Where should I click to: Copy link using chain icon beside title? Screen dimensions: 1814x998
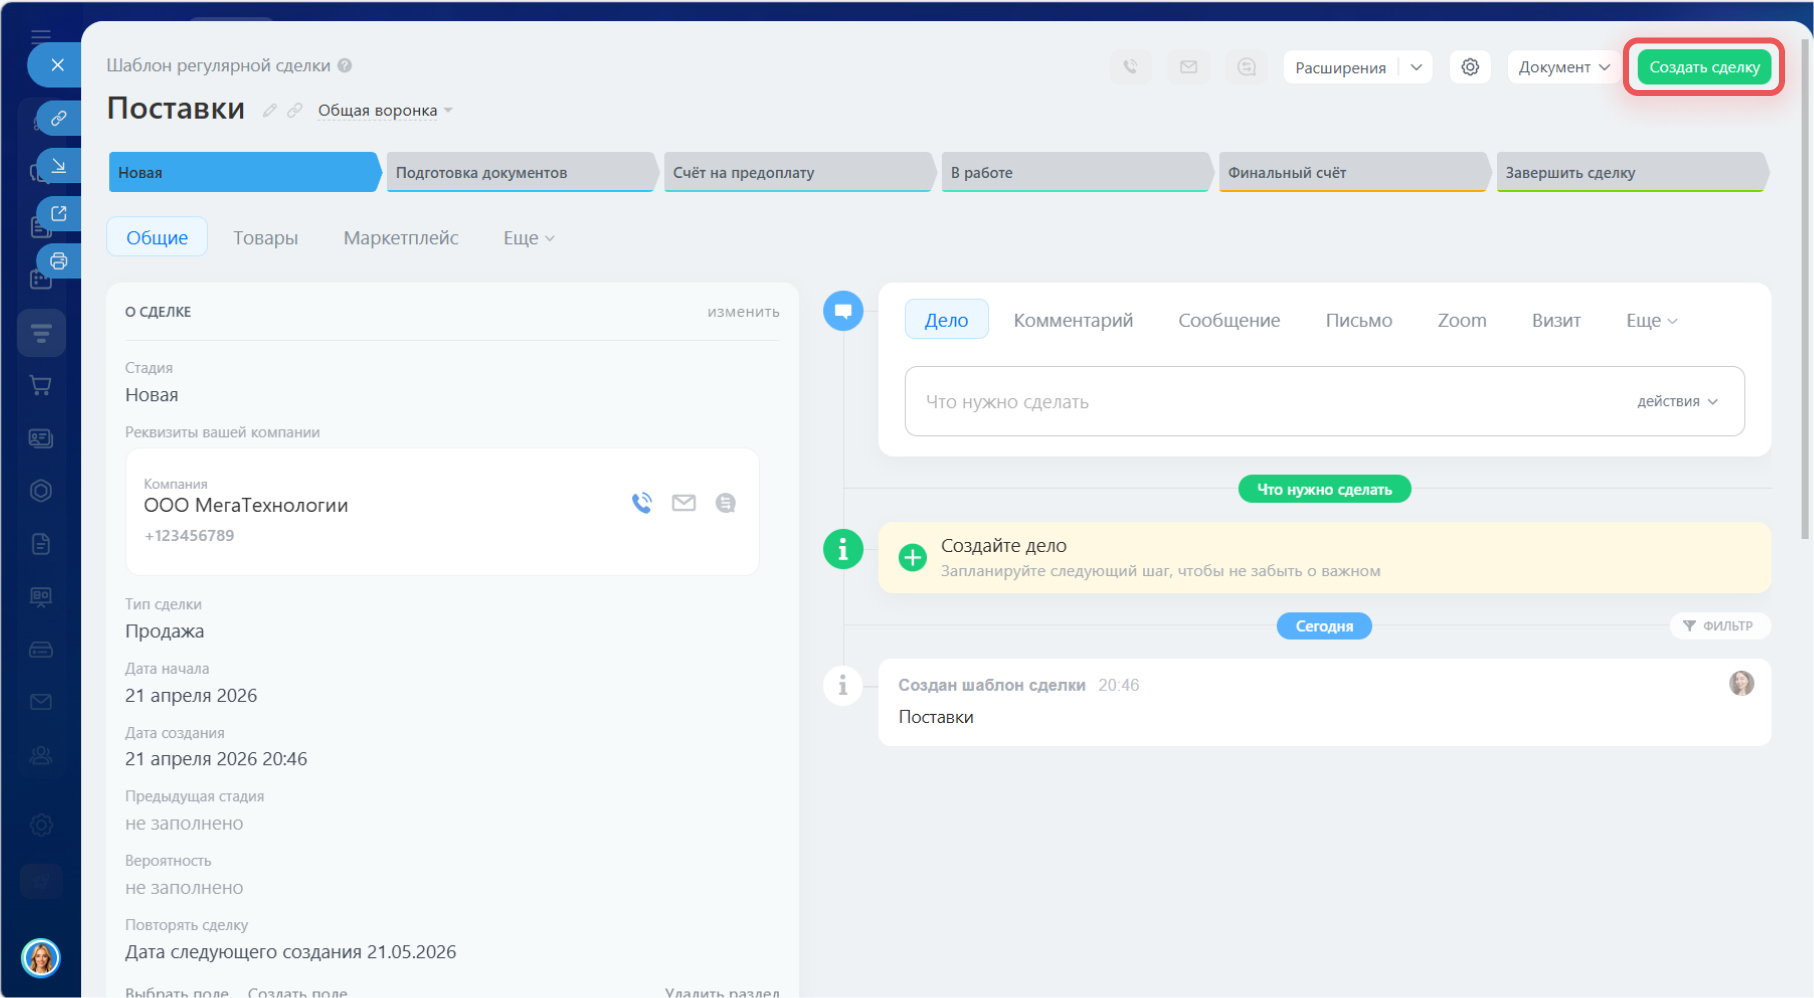tap(295, 111)
